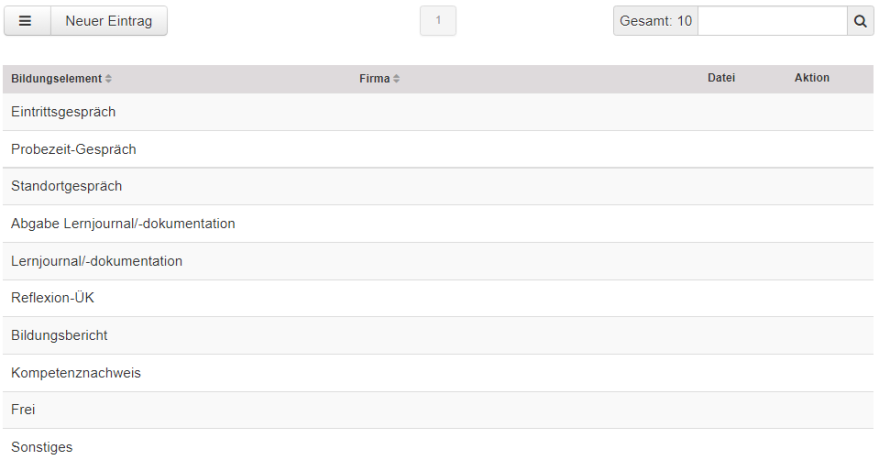Select the Kompetenznachweis row
This screenshot has height=460, width=890.
tap(76, 373)
